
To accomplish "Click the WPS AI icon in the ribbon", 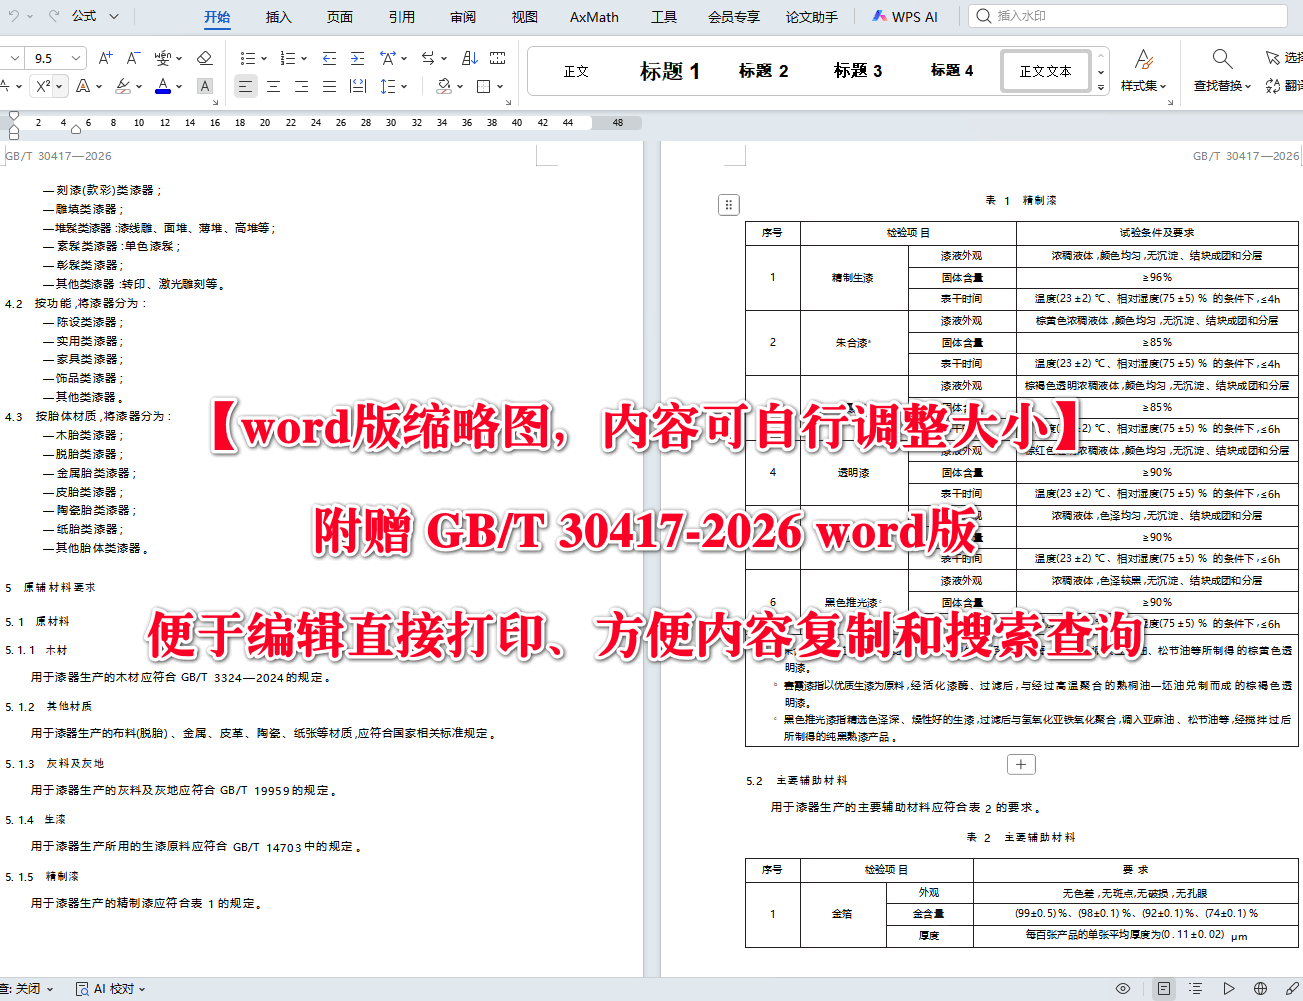I will 878,16.
